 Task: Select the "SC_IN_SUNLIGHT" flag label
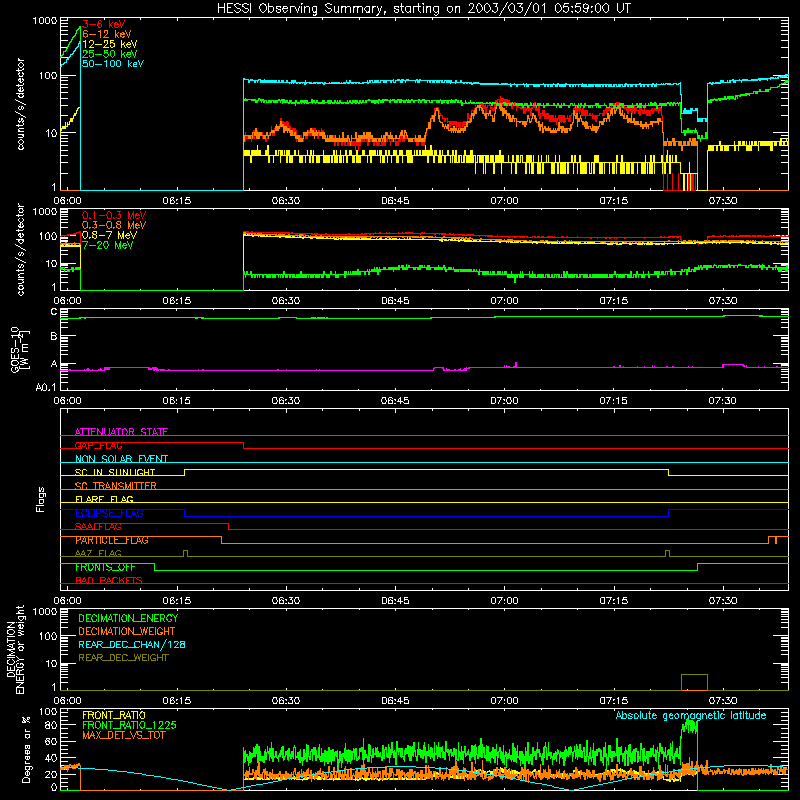pyautogui.click(x=115, y=472)
